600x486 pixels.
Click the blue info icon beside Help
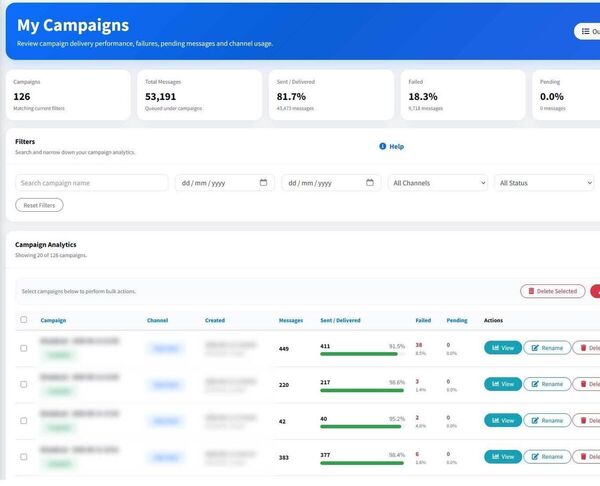point(382,146)
